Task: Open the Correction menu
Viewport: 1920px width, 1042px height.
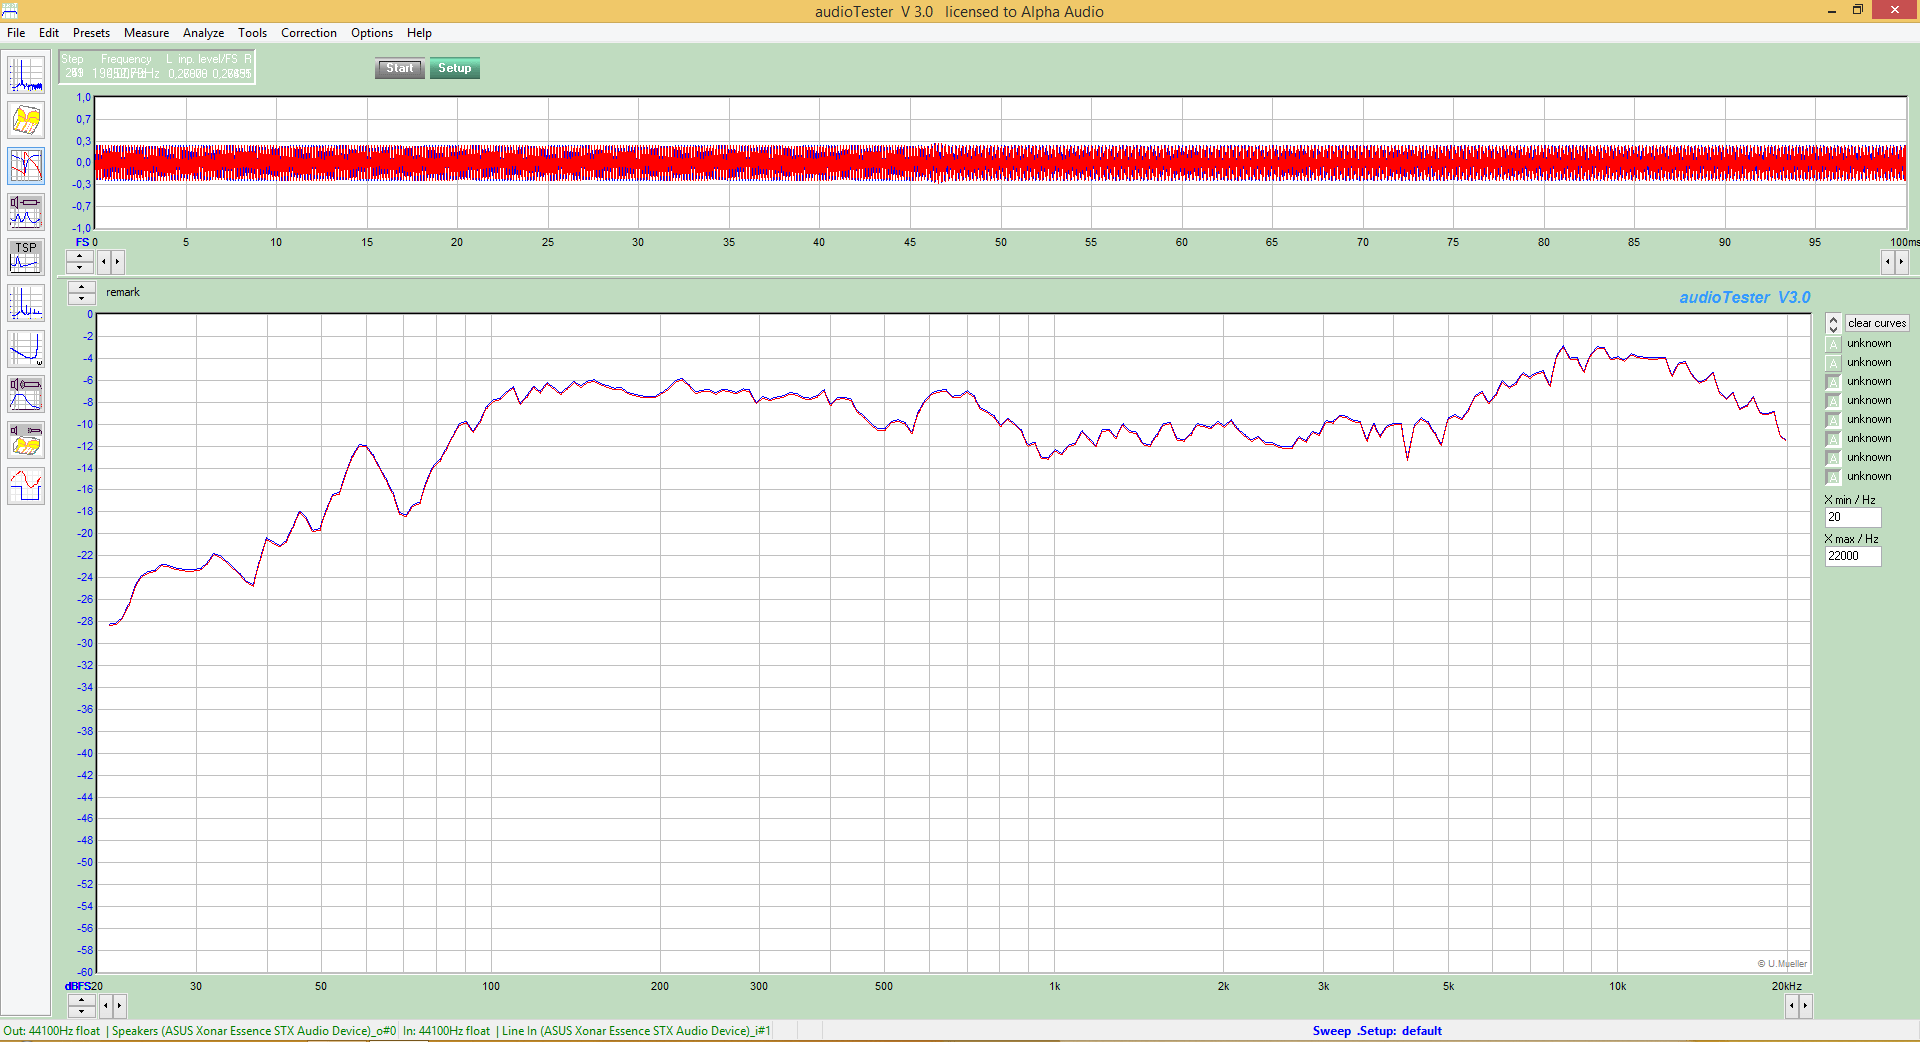Action: click(x=309, y=33)
